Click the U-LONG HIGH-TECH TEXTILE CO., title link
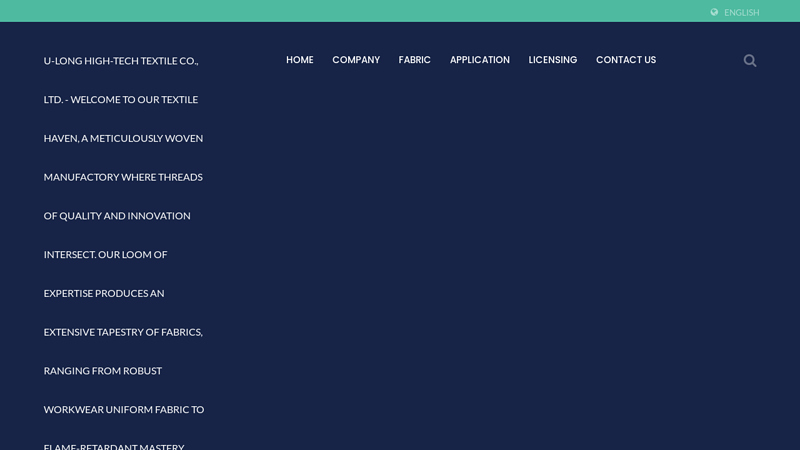Viewport: 800px width, 450px height. [x=121, y=61]
